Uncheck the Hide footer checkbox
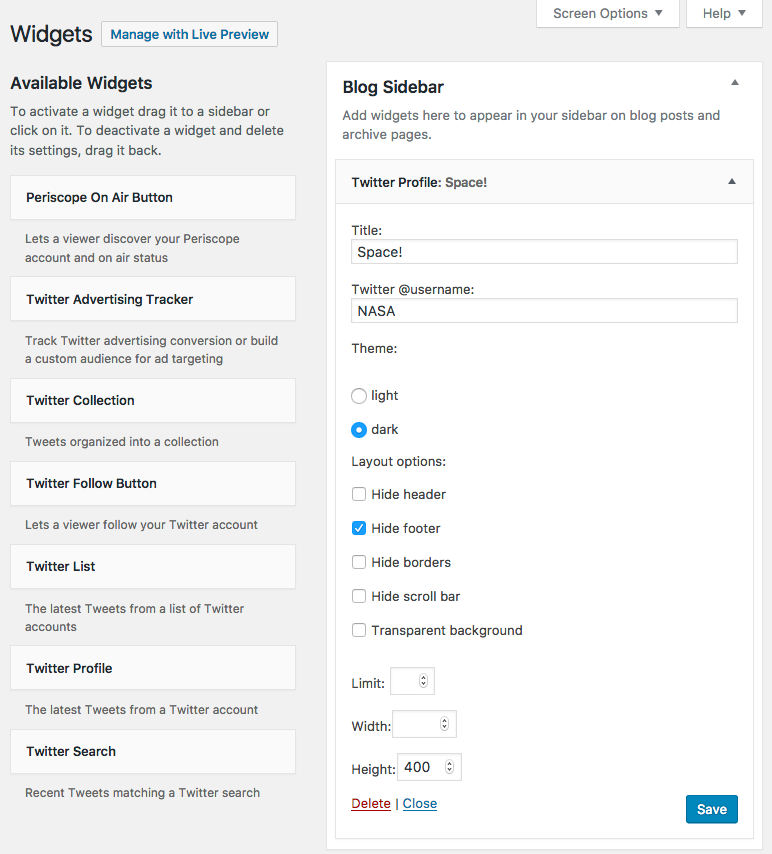Screen dimensions: 772x854 pyautogui.click(x=359, y=528)
